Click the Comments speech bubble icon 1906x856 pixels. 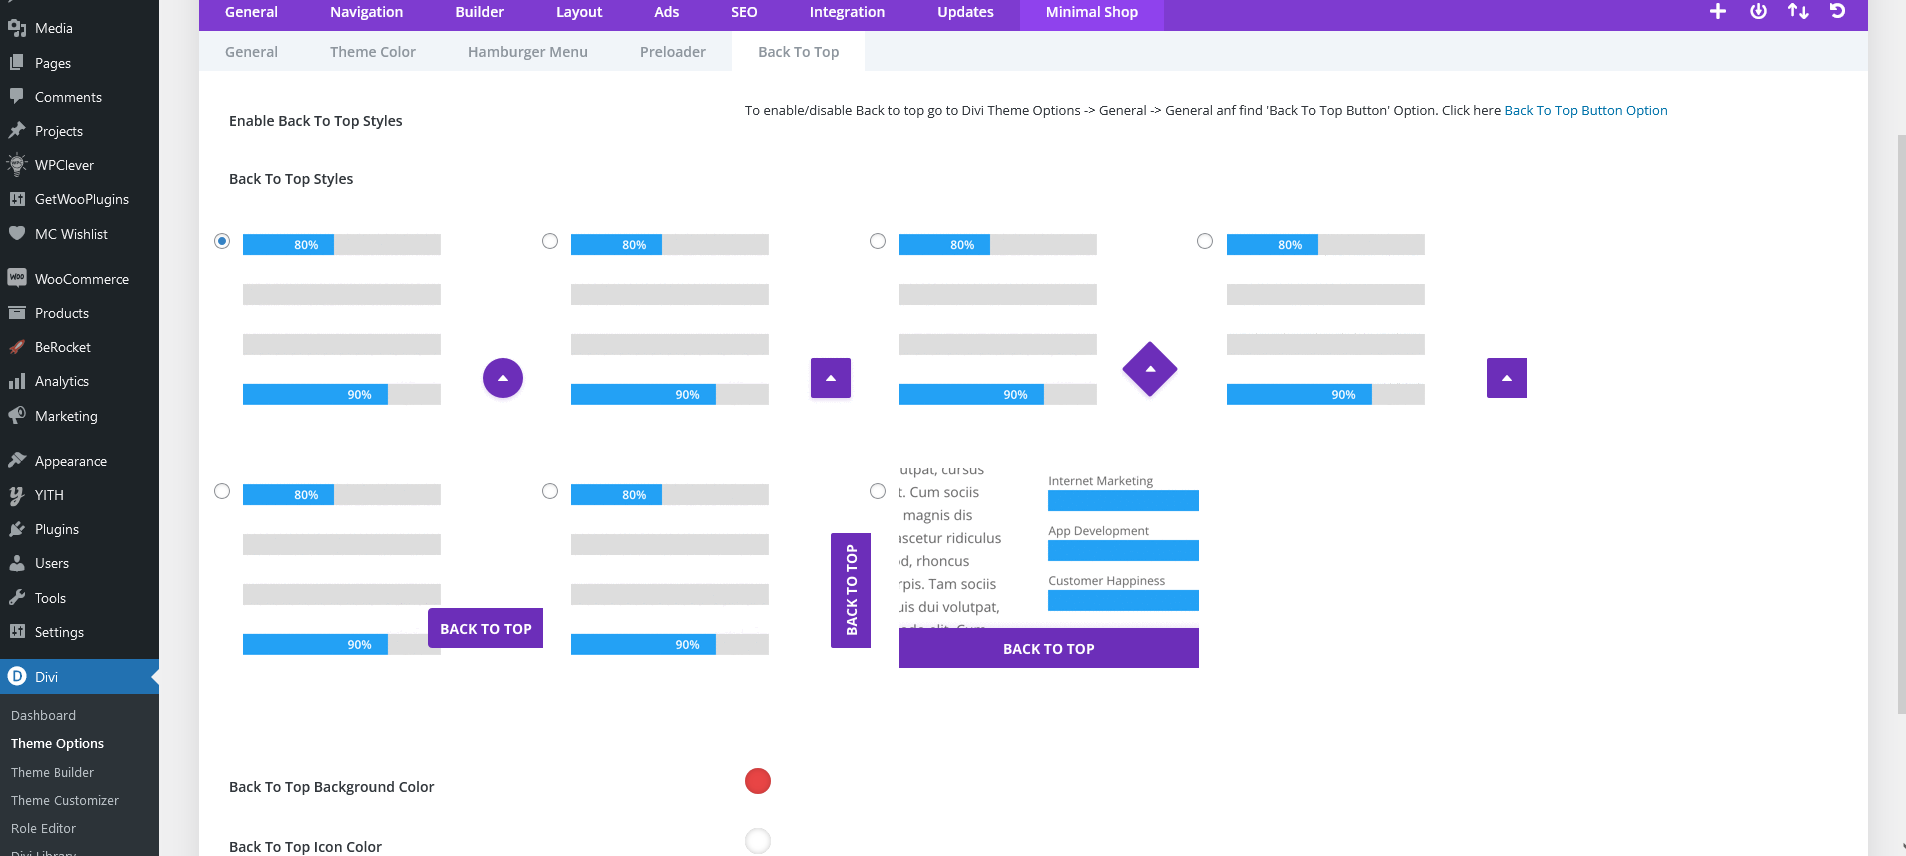(x=17, y=96)
